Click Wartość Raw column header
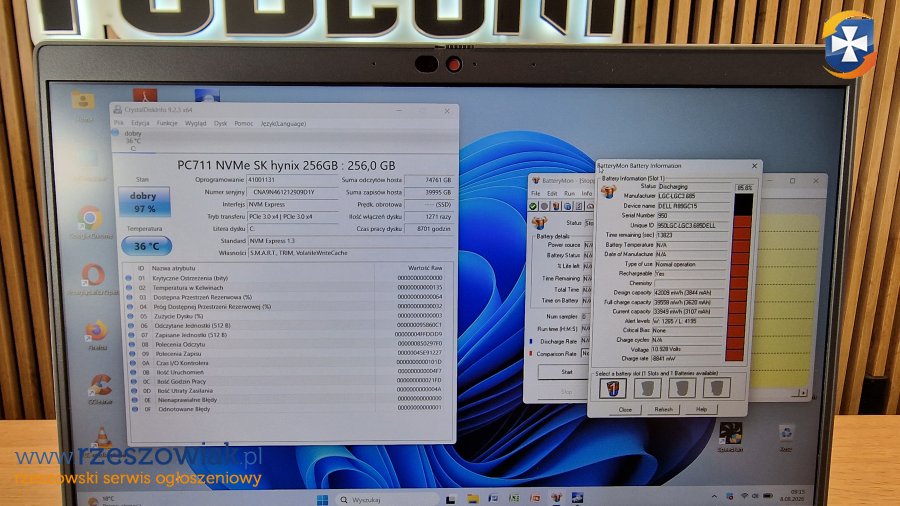This screenshot has width=900, height=506. tap(425, 268)
